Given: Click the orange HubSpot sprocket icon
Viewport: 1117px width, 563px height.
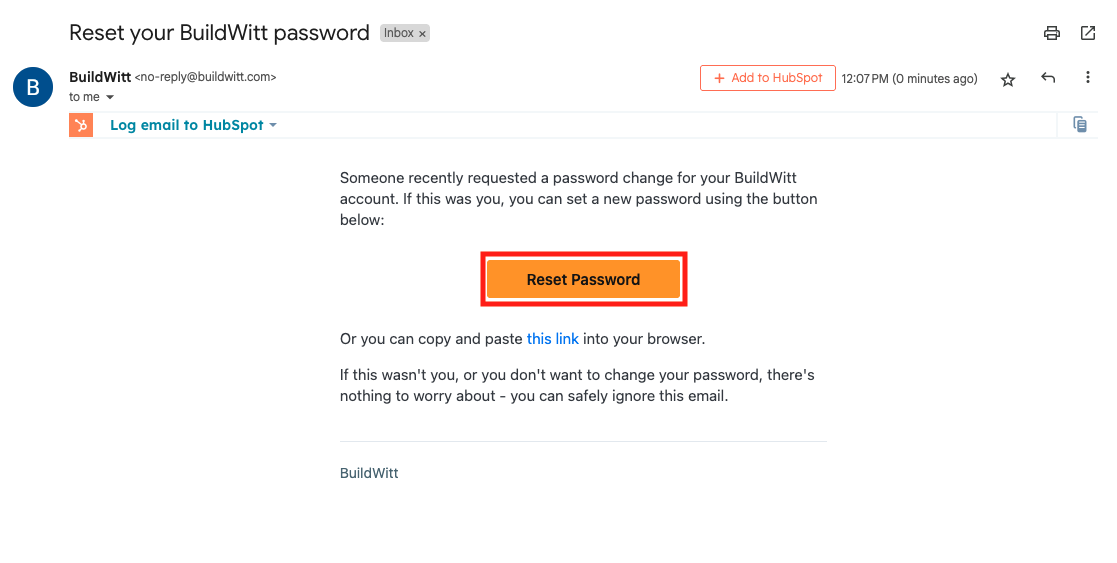Looking at the screenshot, I should pyautogui.click(x=81, y=125).
